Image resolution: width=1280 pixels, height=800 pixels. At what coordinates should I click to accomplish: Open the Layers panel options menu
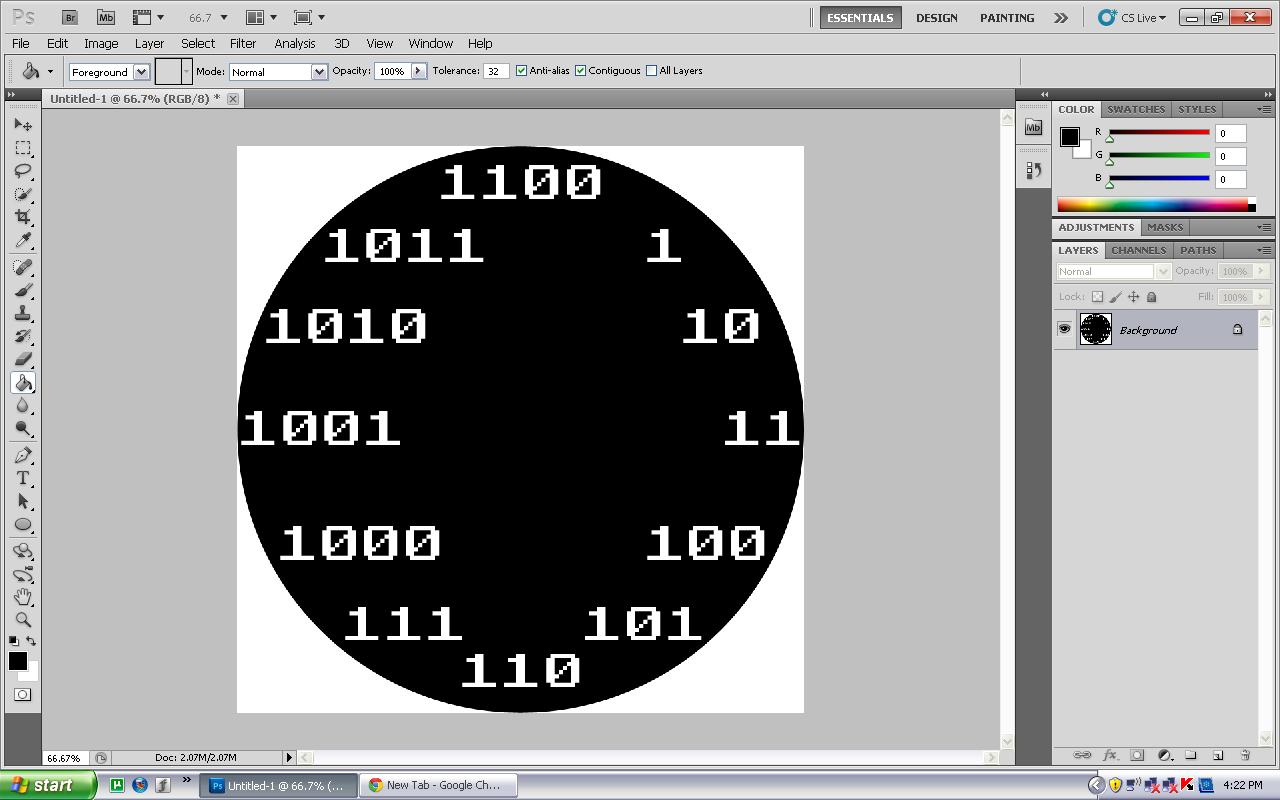coord(1263,250)
